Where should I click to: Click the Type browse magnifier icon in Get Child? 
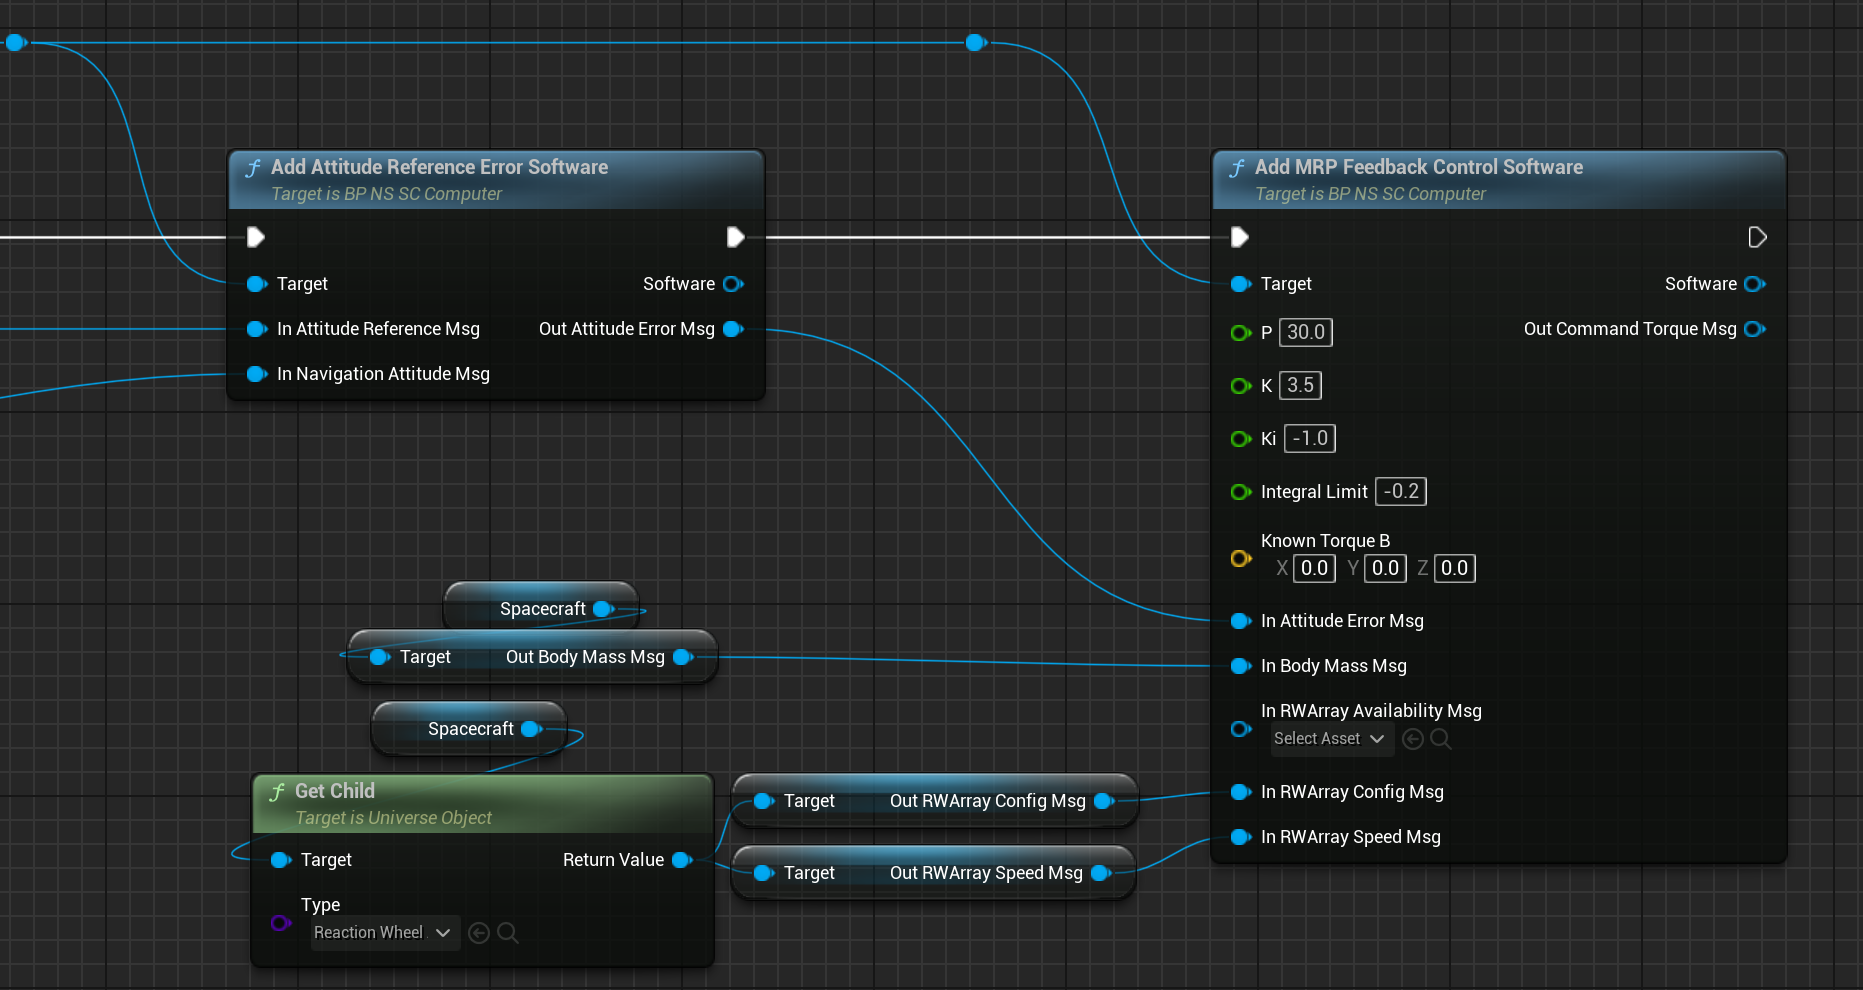point(507,933)
